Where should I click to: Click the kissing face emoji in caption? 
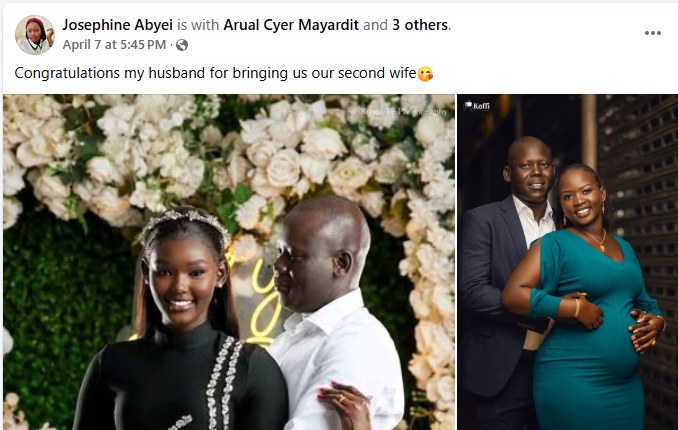425,74
